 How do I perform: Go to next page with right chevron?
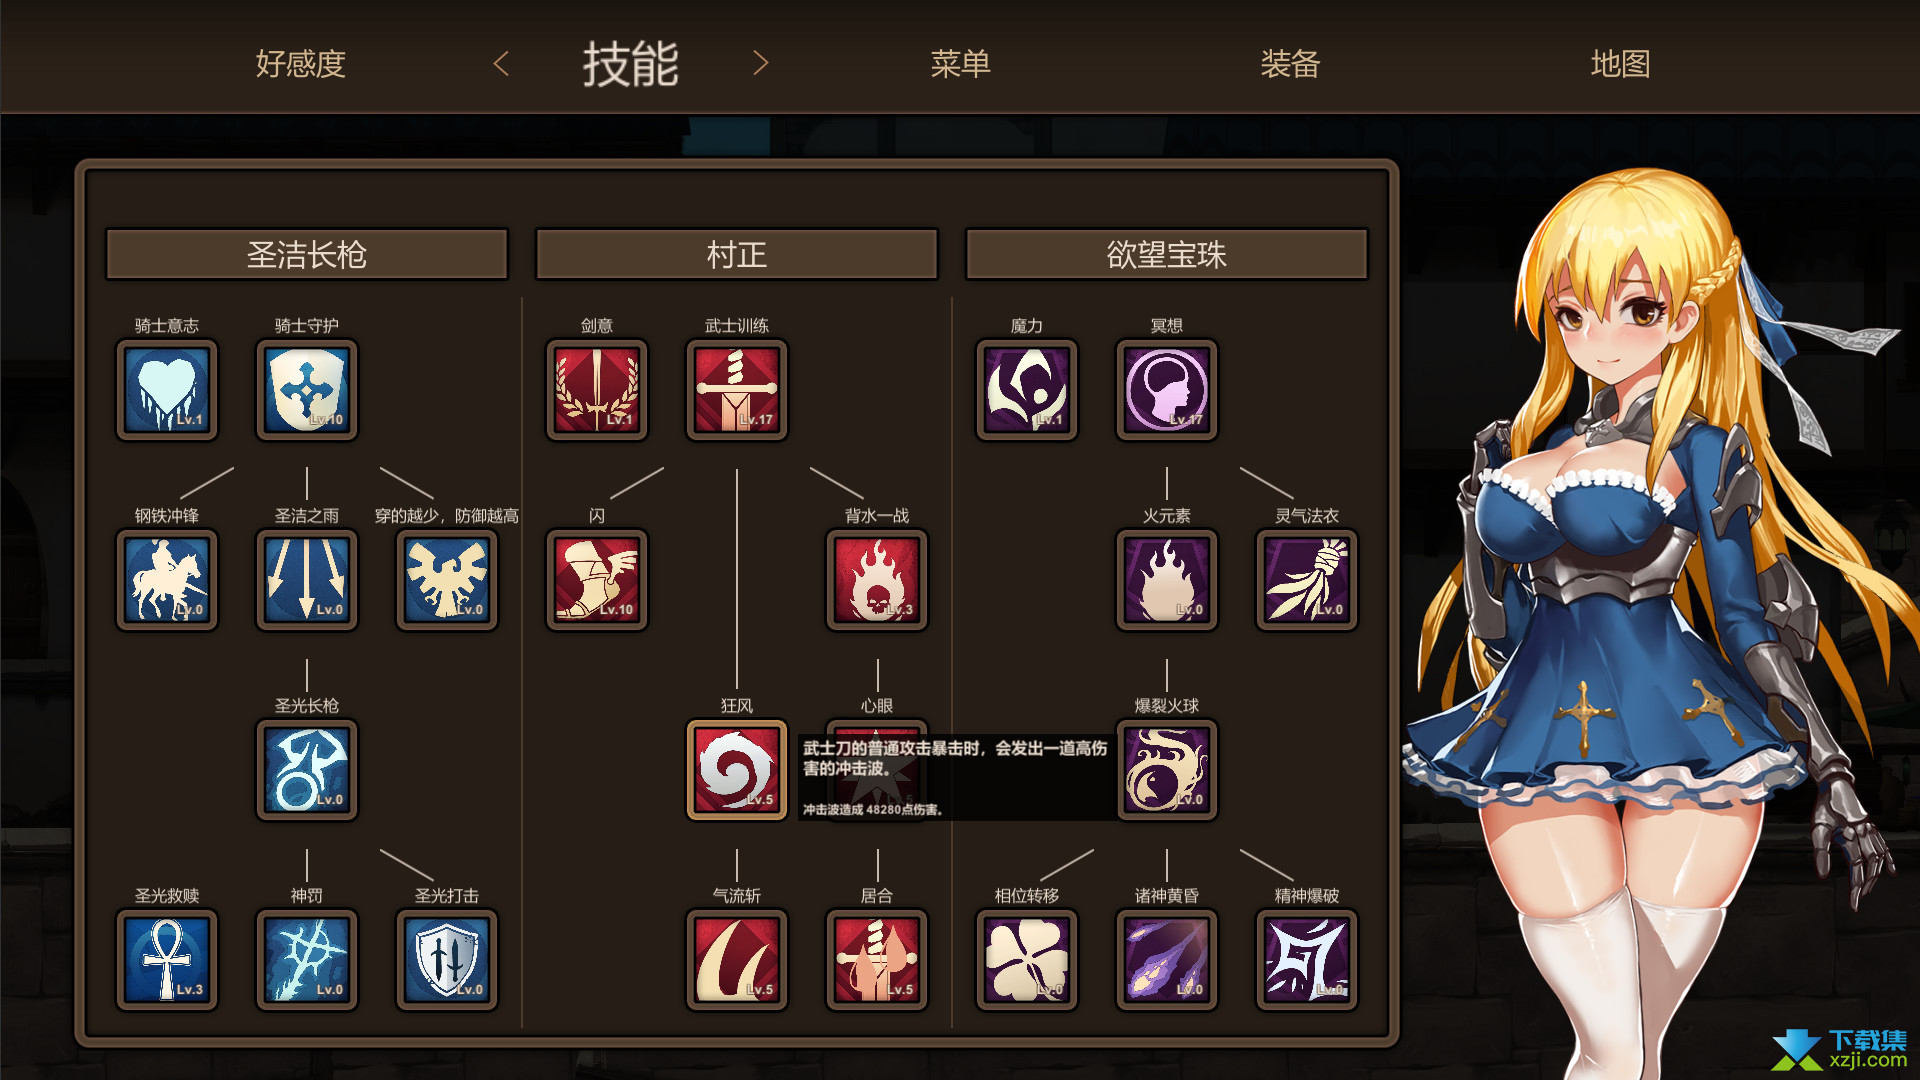pos(761,64)
